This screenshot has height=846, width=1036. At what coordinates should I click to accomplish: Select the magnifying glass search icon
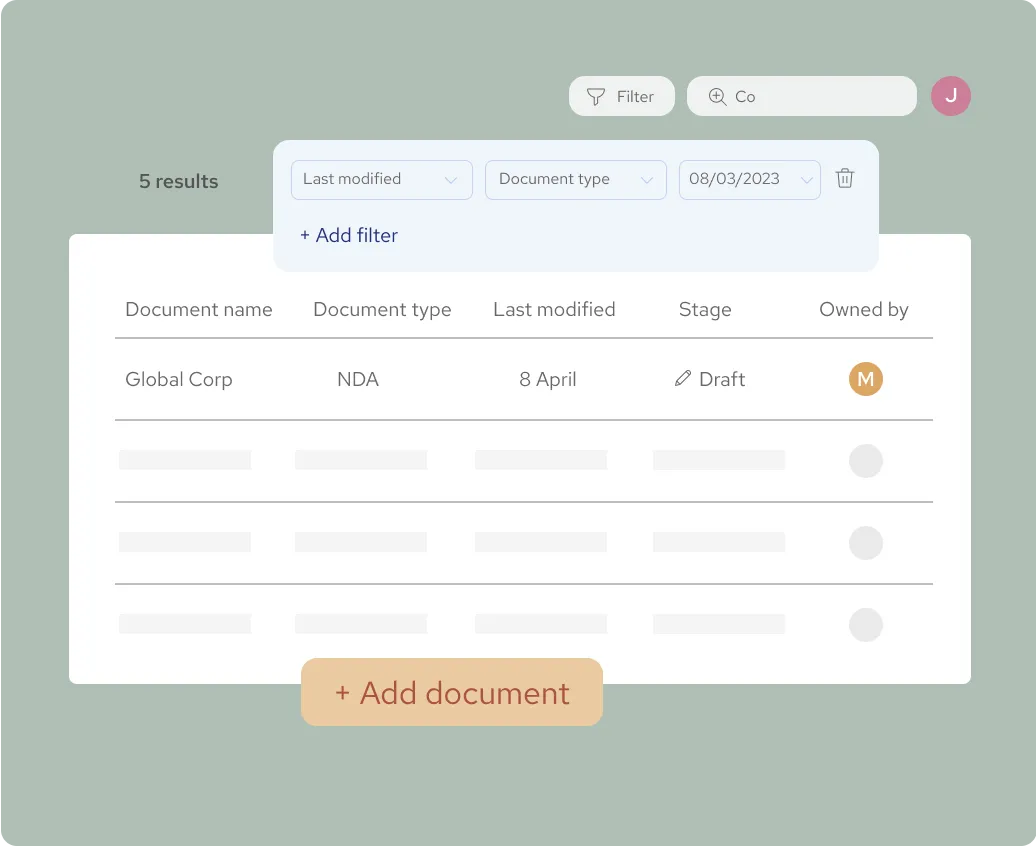[716, 96]
